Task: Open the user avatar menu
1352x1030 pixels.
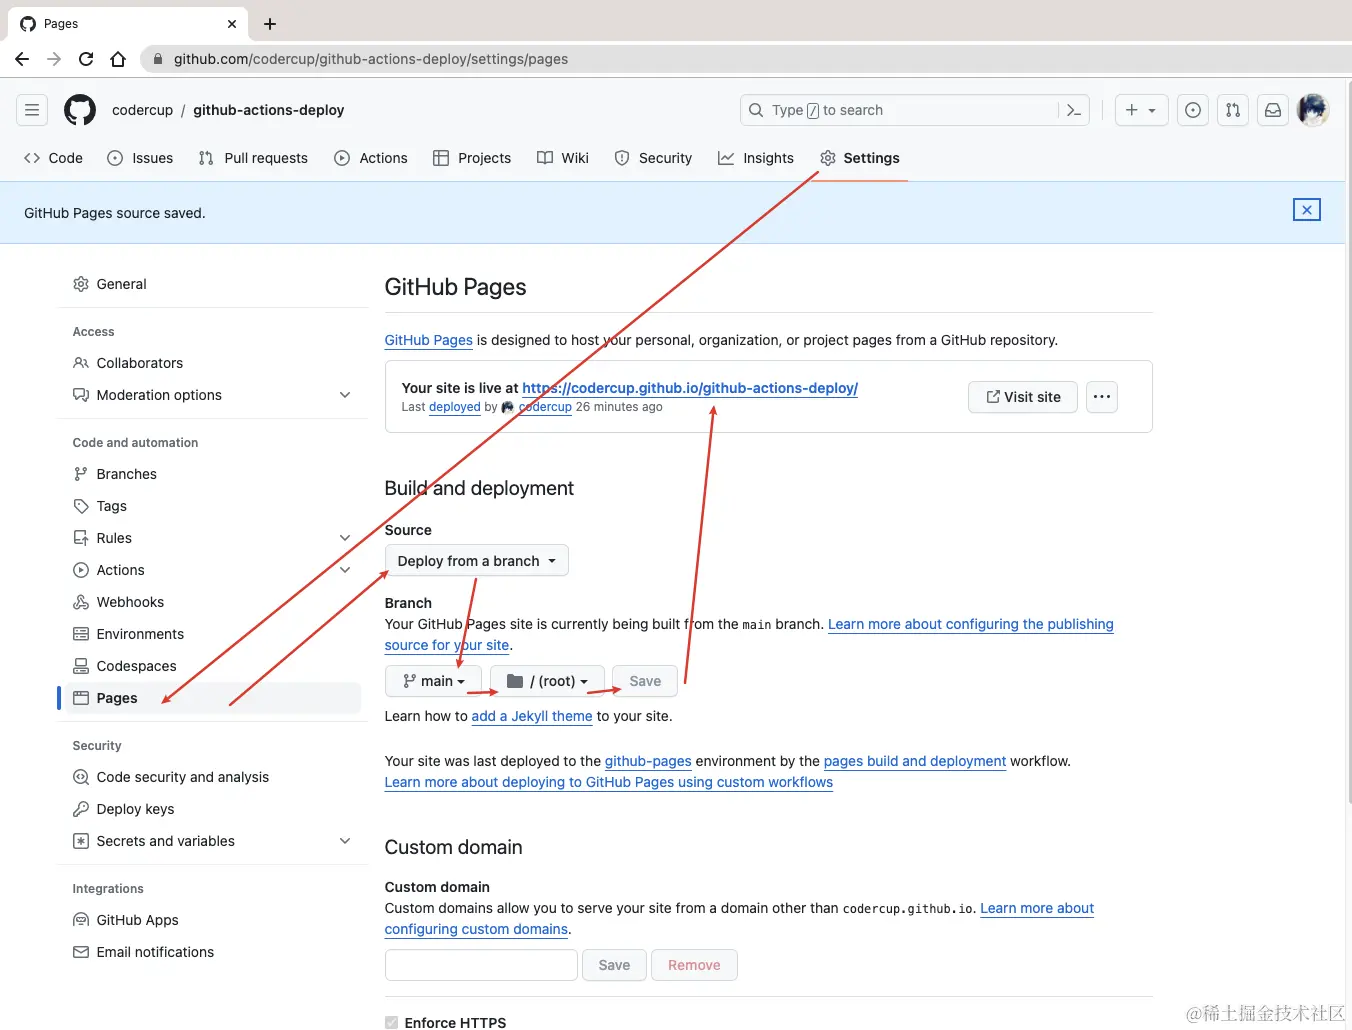Action: pyautogui.click(x=1313, y=110)
